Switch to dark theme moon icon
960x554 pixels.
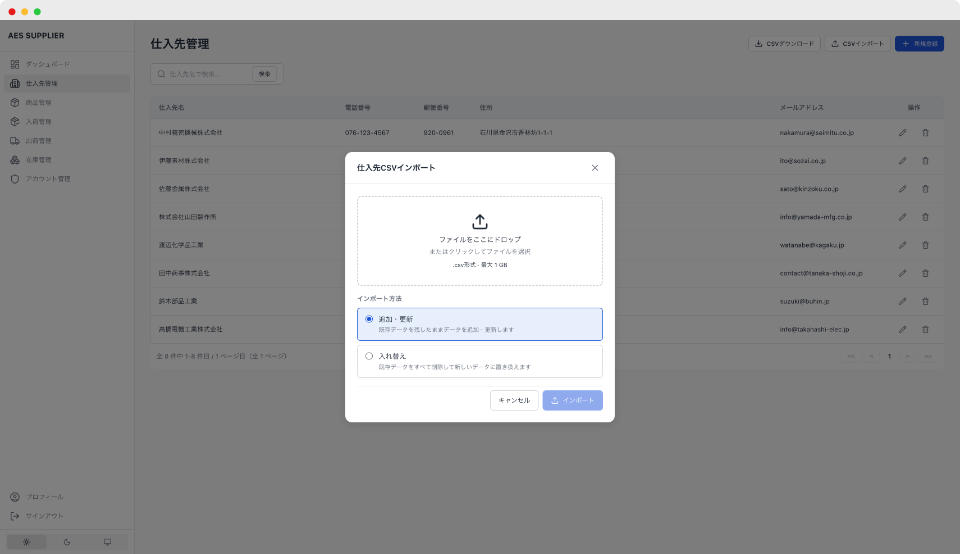click(x=67, y=542)
